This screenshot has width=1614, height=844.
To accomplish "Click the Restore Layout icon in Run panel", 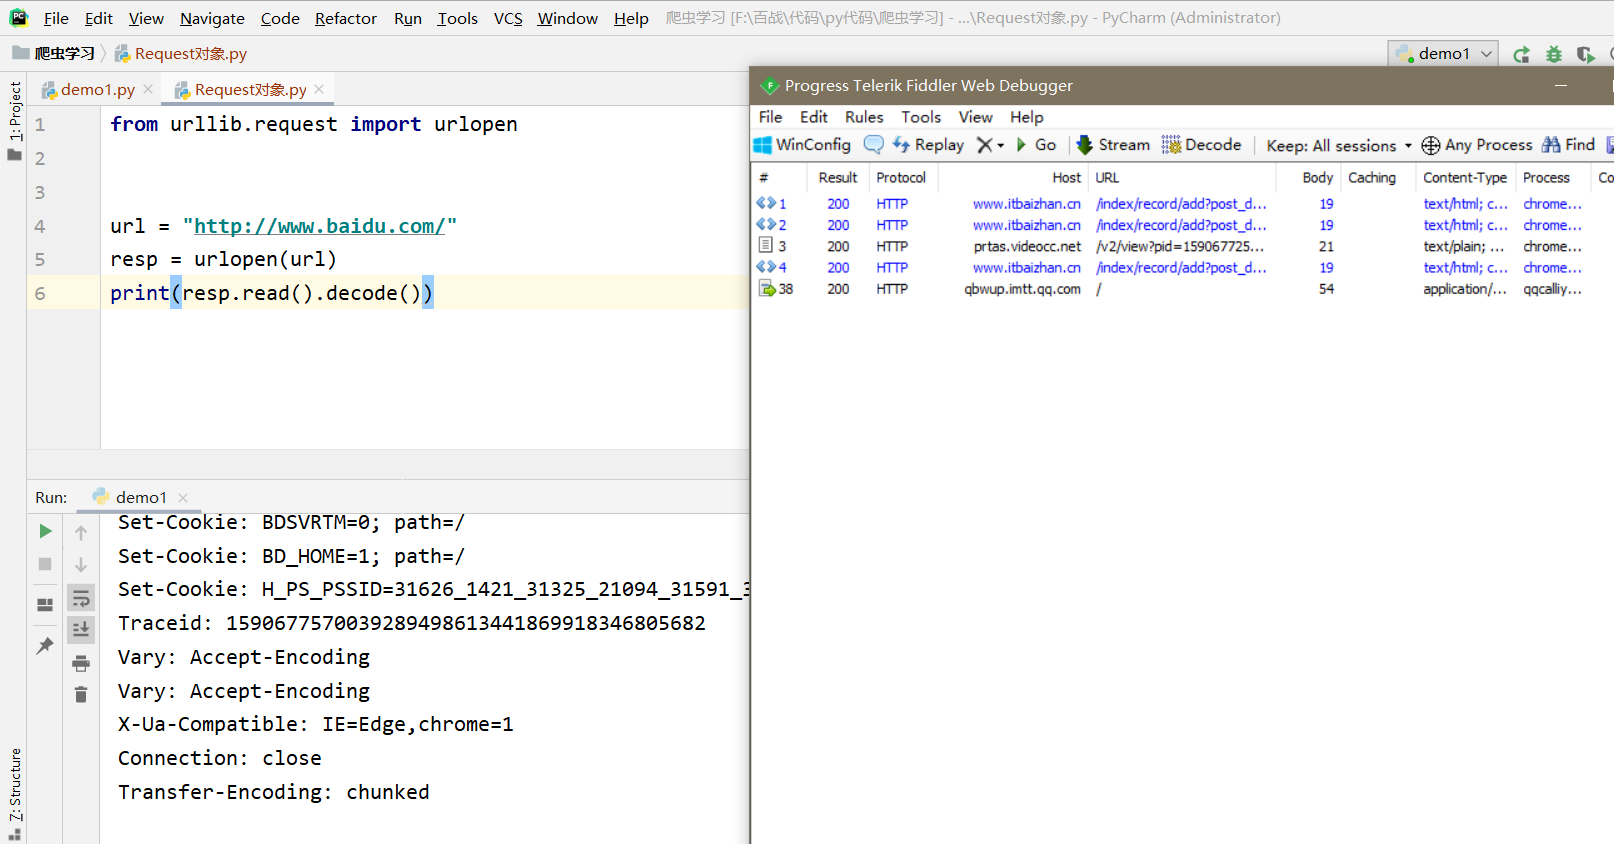I will pos(45,604).
